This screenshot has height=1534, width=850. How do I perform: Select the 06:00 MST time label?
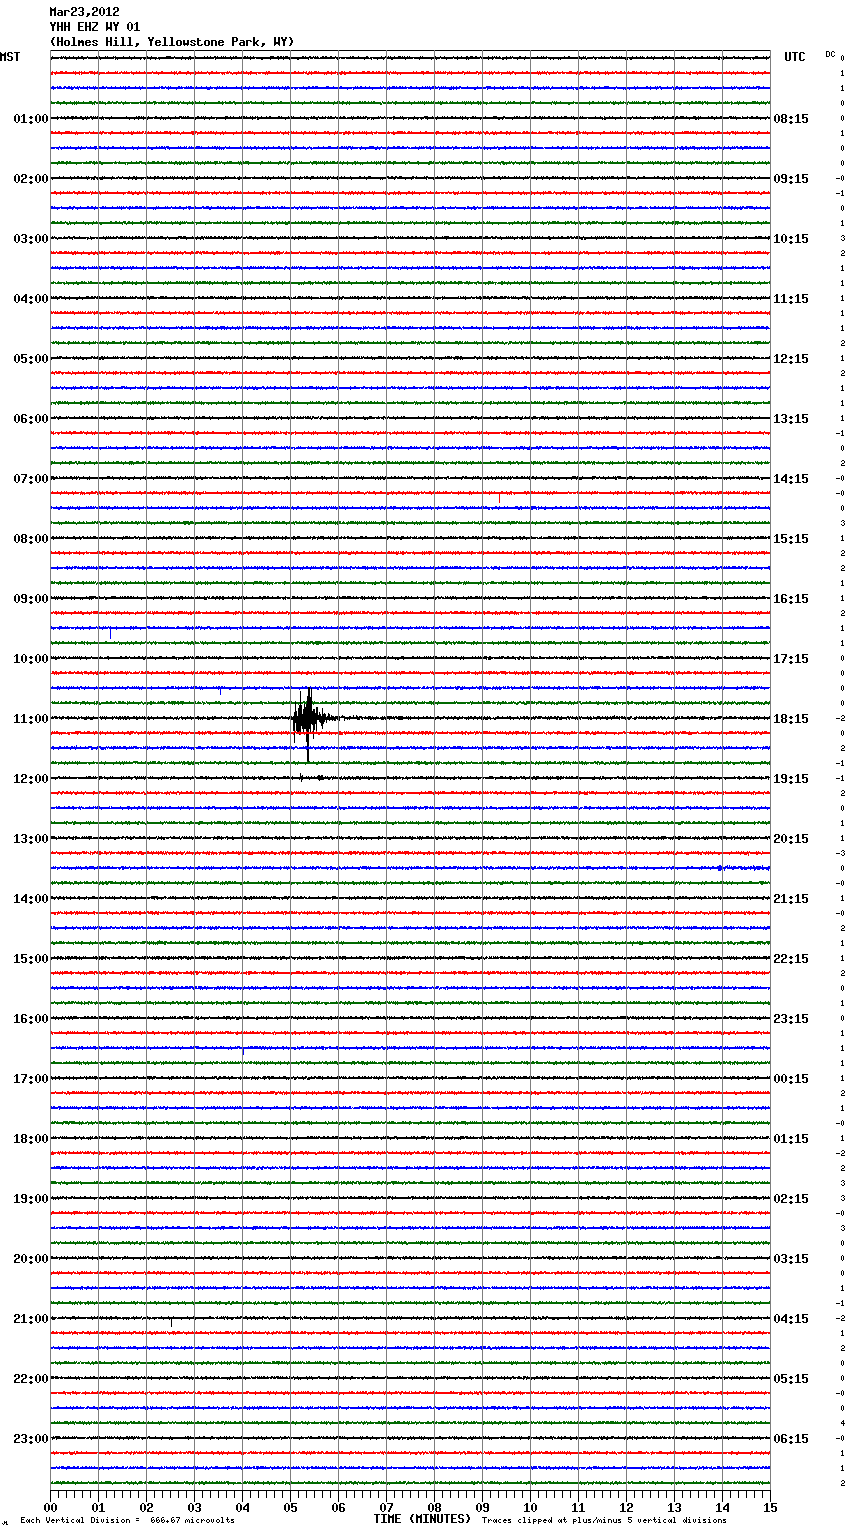pos(31,419)
